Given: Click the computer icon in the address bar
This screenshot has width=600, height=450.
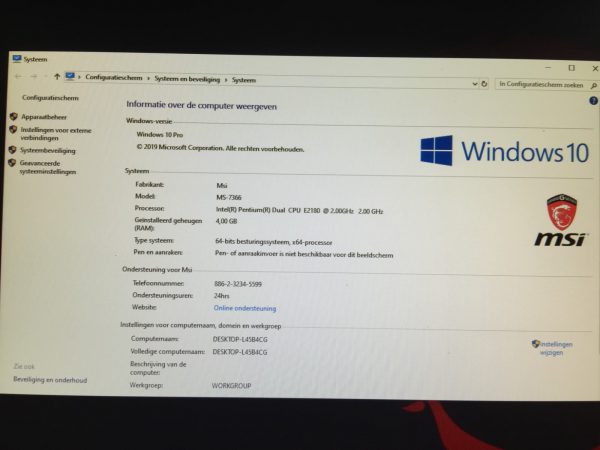Looking at the screenshot, I should click(70, 76).
